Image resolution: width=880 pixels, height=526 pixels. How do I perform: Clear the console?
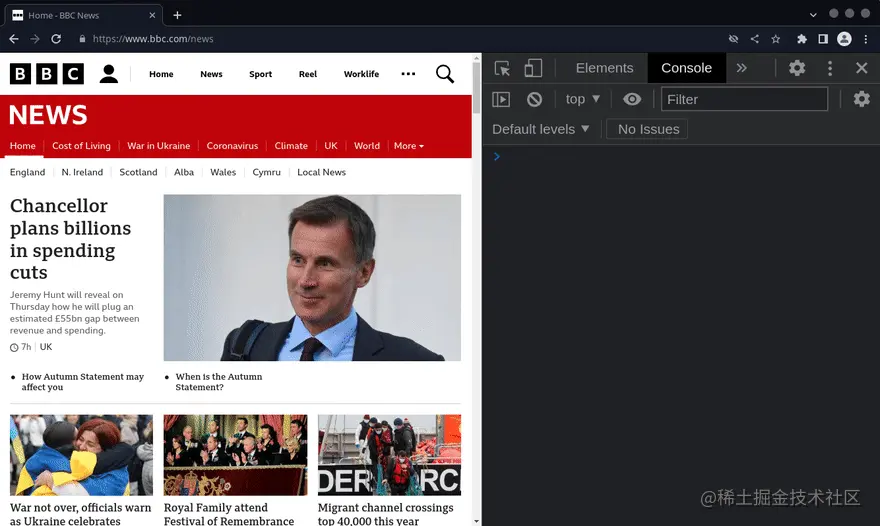point(534,99)
